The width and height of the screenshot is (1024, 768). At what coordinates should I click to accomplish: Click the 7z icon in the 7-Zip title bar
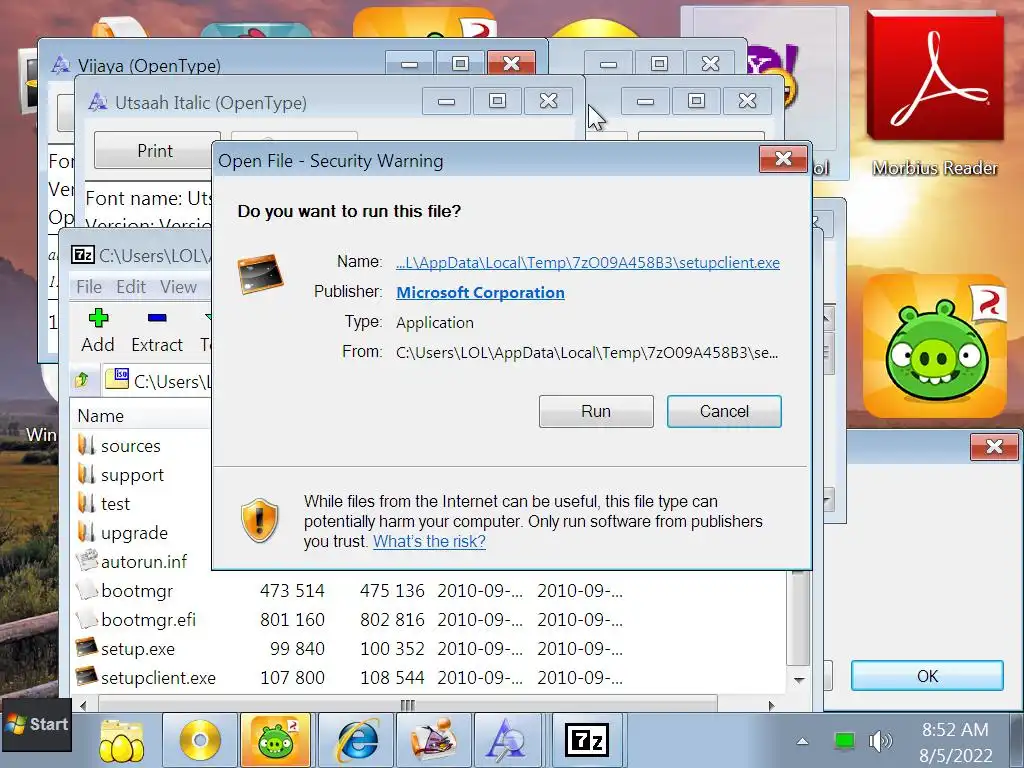(x=83, y=255)
